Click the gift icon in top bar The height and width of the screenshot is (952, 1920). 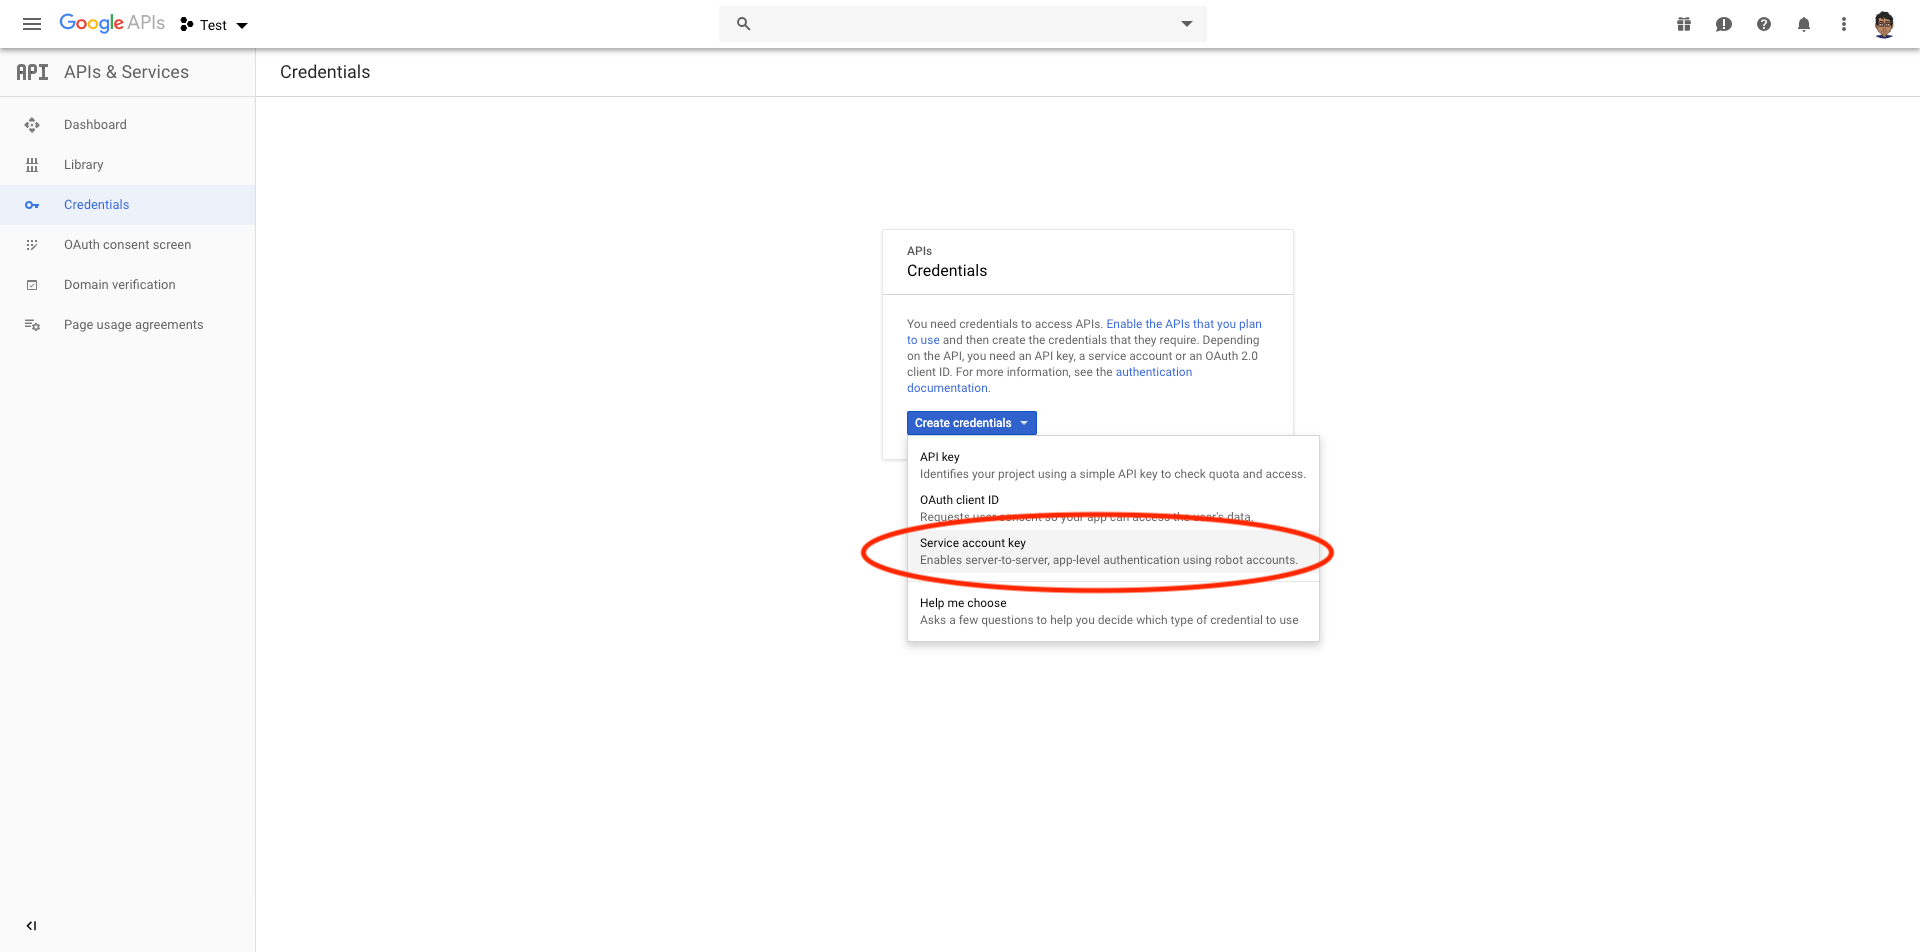(x=1684, y=24)
